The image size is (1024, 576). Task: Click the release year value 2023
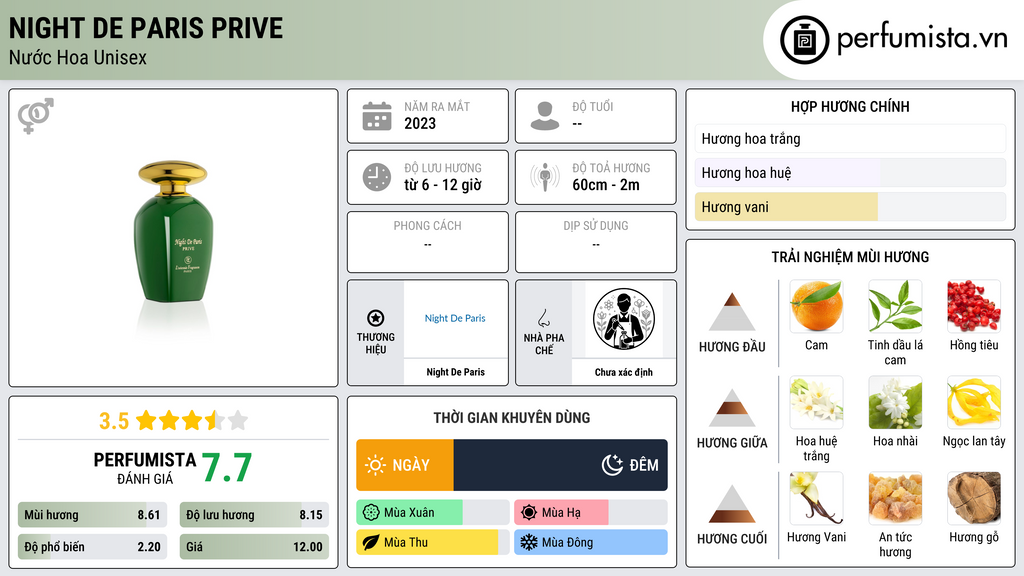tap(420, 123)
